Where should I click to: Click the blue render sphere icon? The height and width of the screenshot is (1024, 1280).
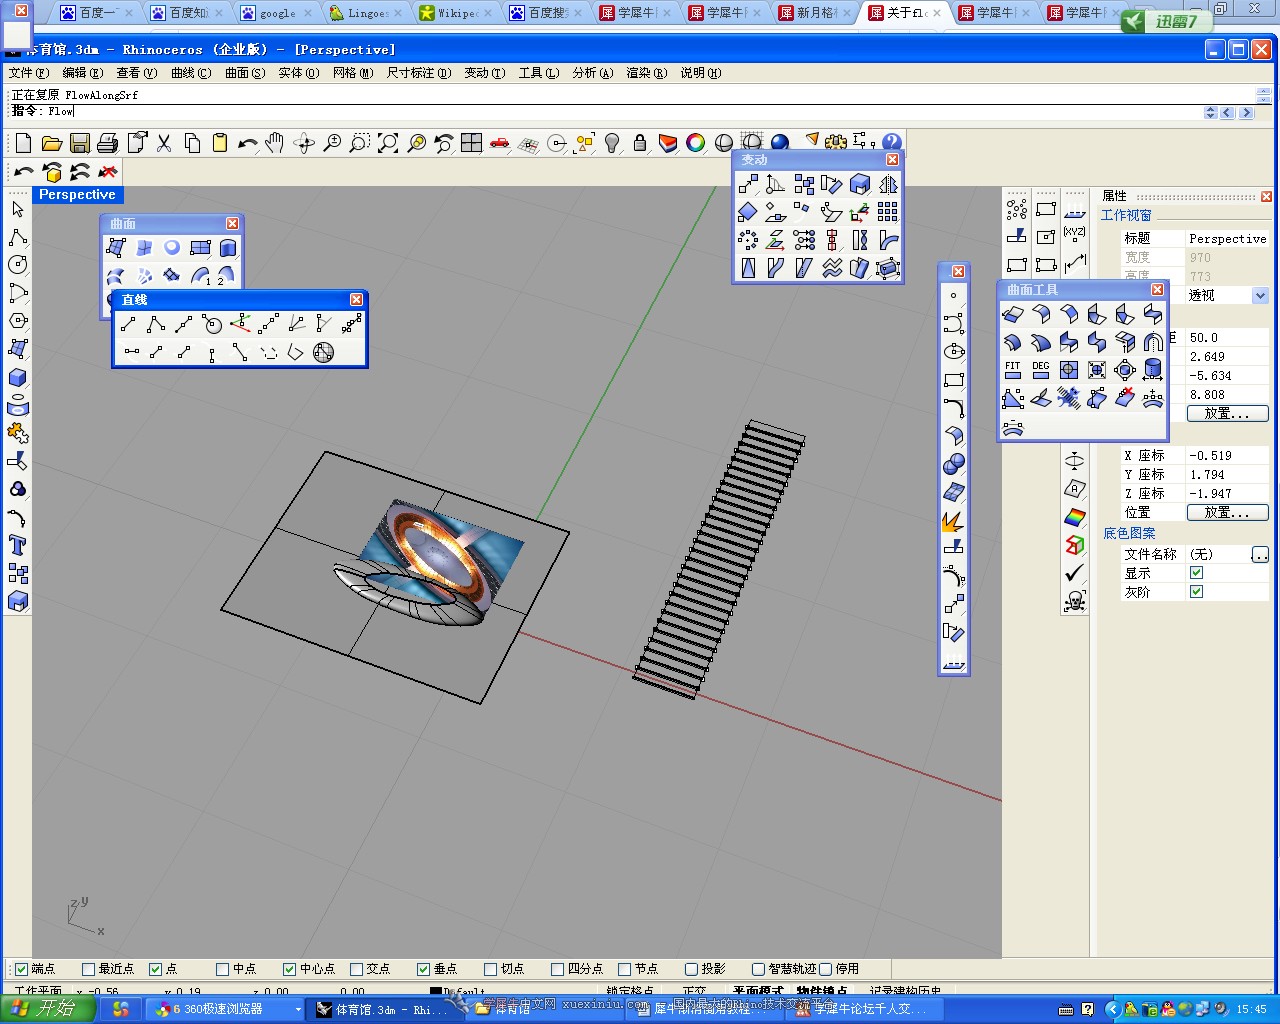point(780,143)
